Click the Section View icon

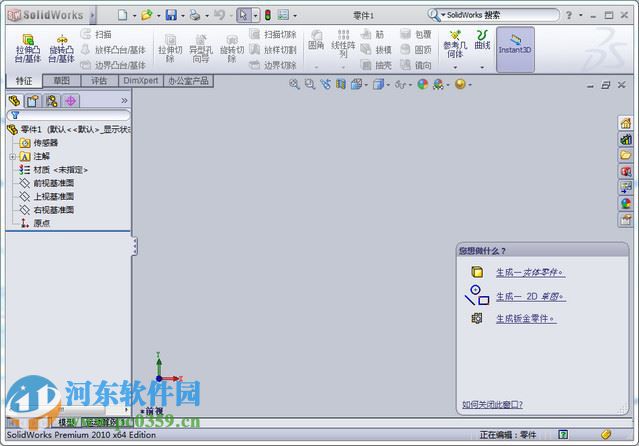coord(341,84)
